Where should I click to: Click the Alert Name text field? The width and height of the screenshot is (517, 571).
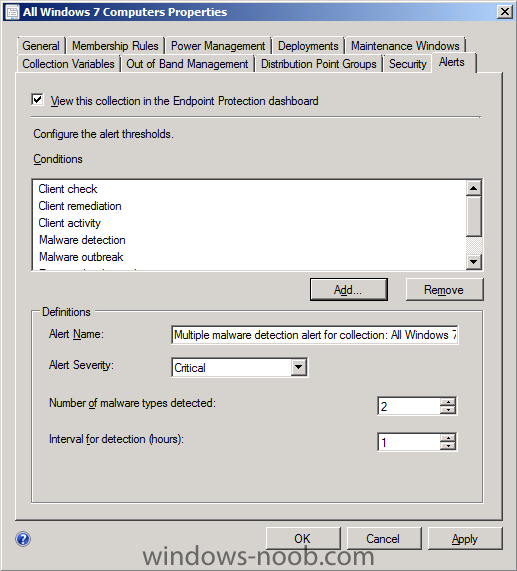(315, 335)
